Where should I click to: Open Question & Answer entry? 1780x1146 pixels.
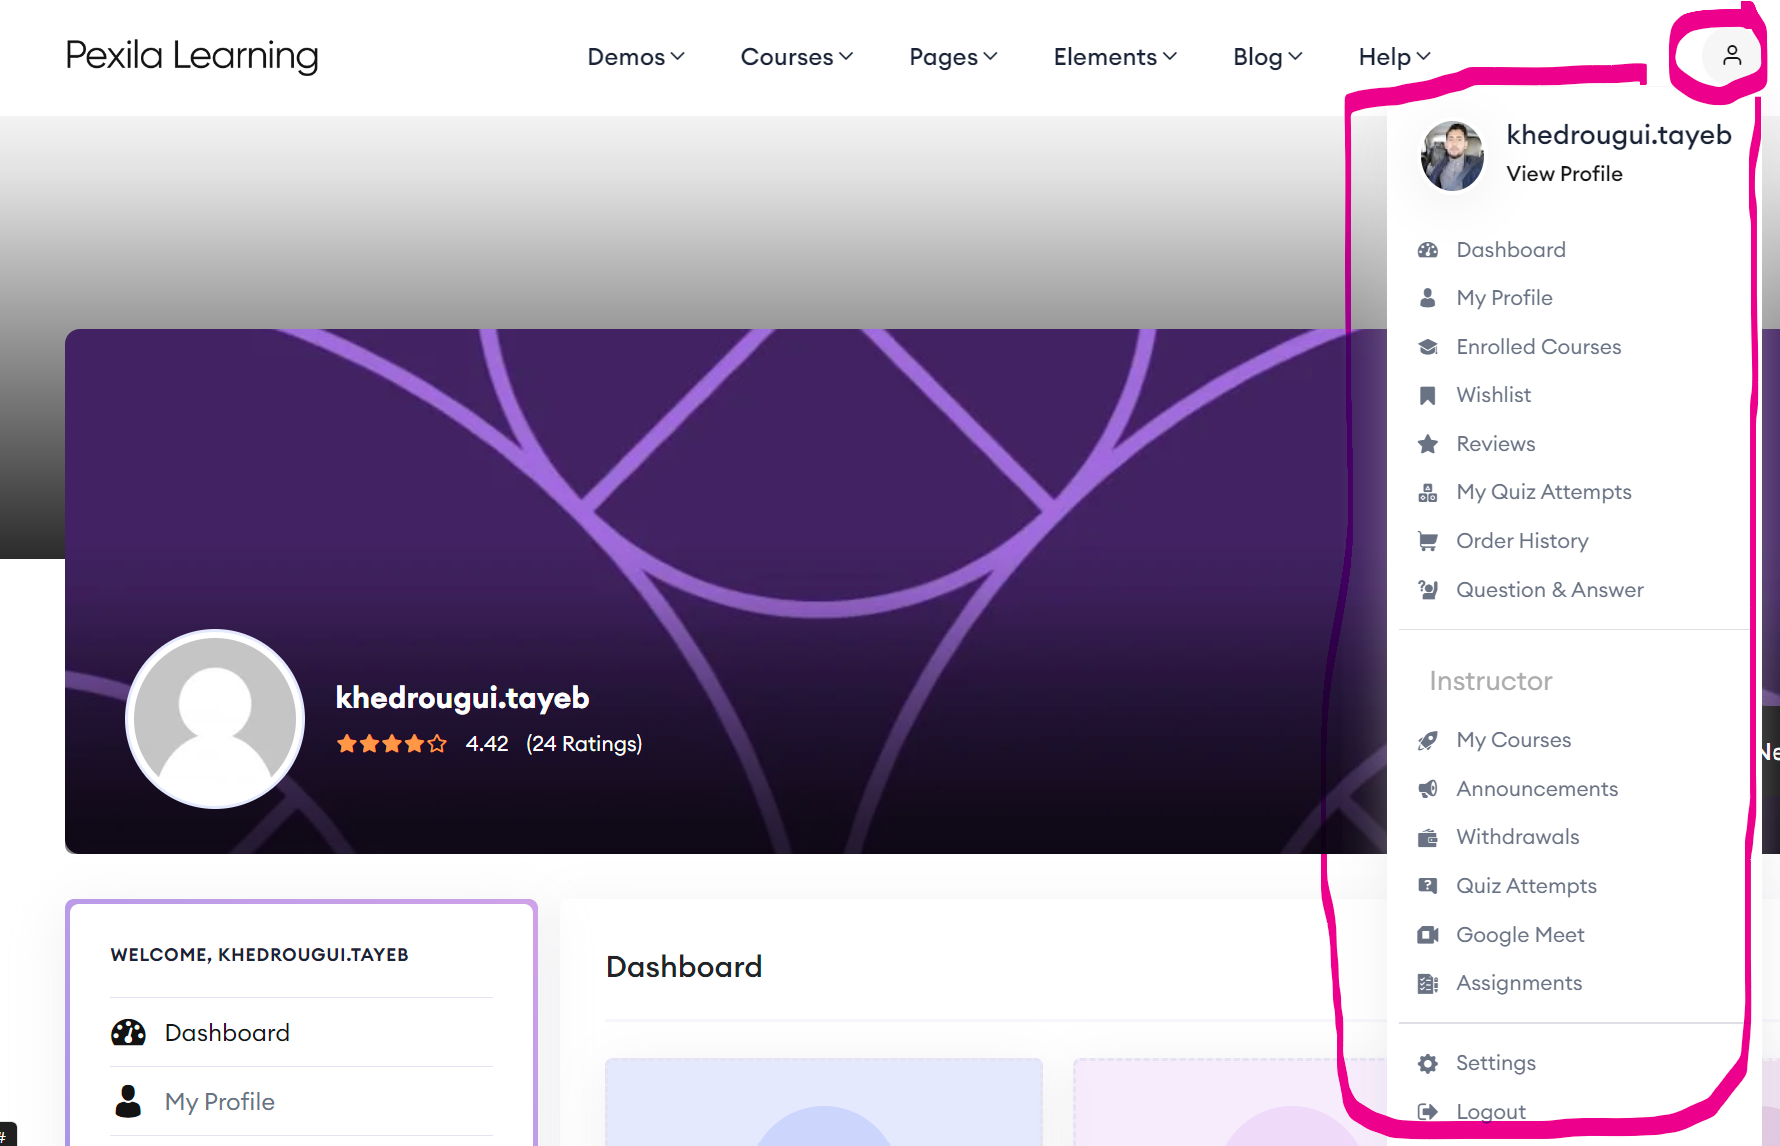[1549, 590]
